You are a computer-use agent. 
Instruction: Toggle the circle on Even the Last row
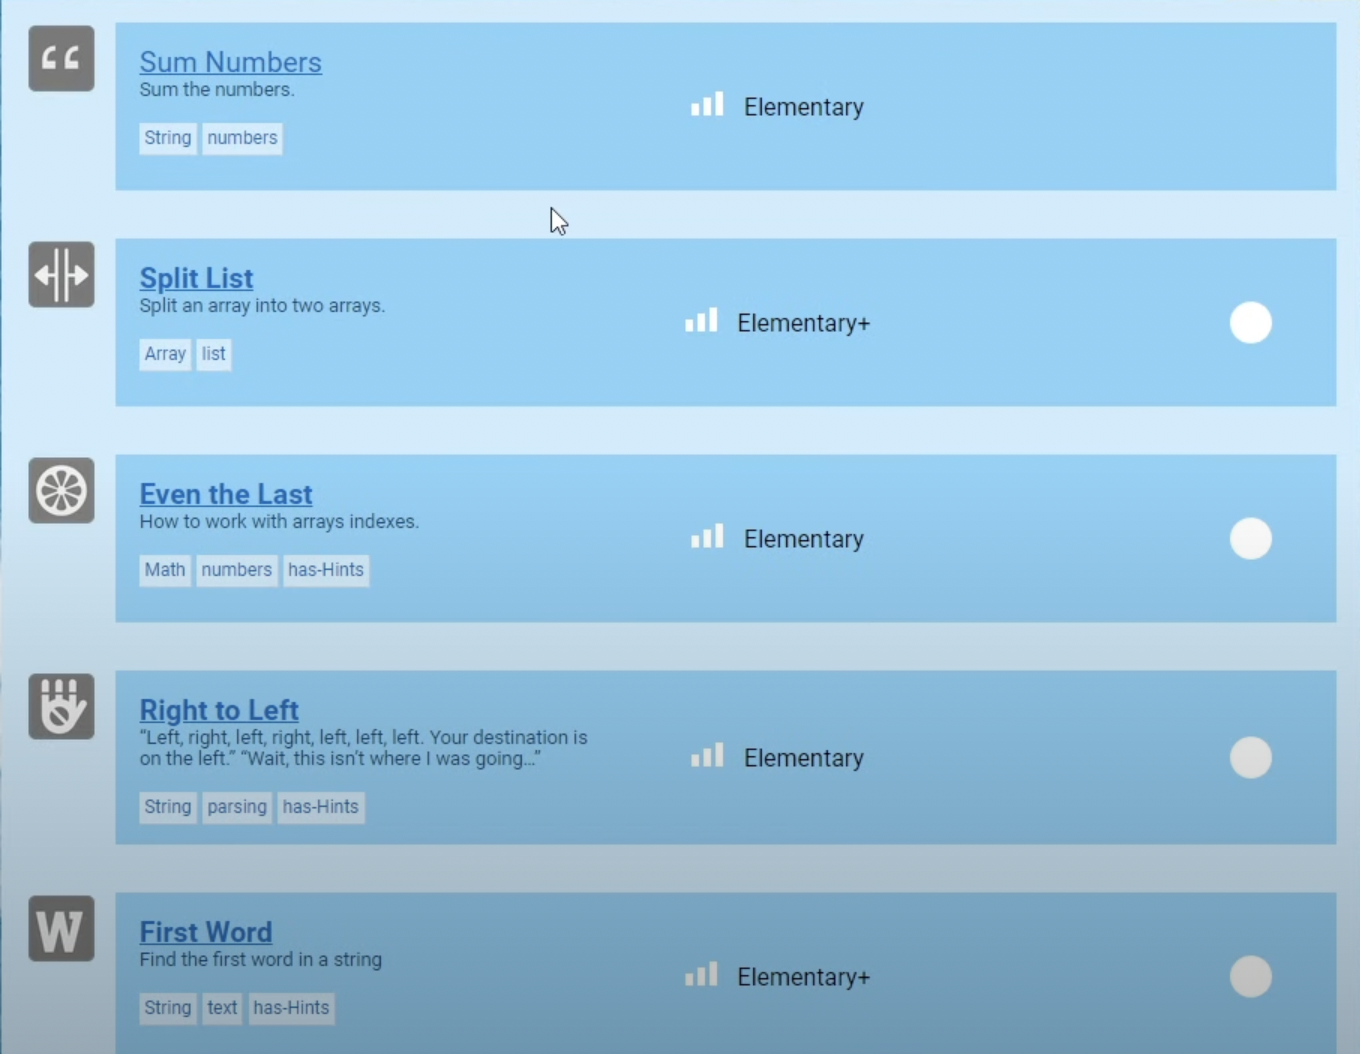coord(1250,538)
